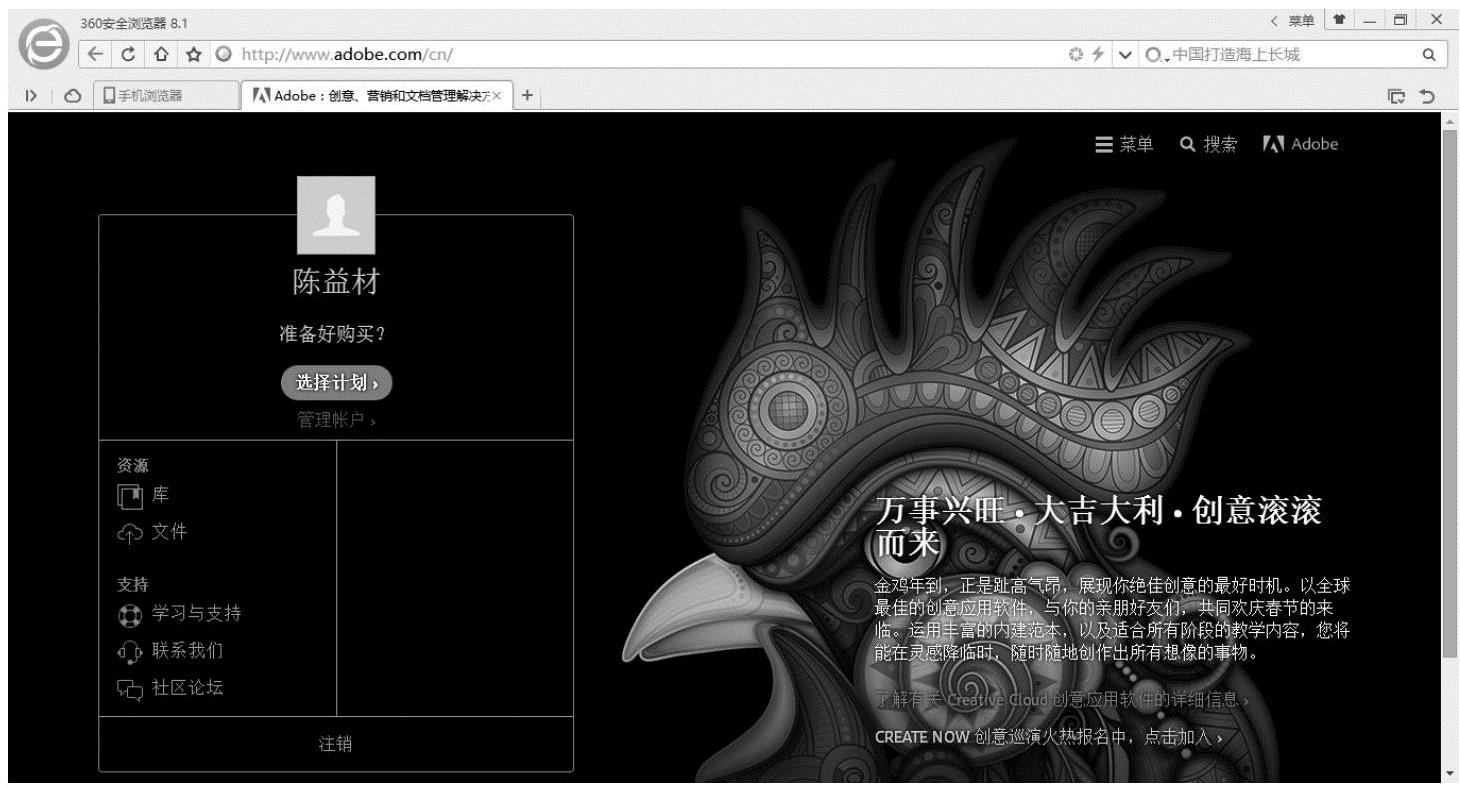
Task: Click the headline 万事兴旺 大吉大利
Action: point(1098,528)
